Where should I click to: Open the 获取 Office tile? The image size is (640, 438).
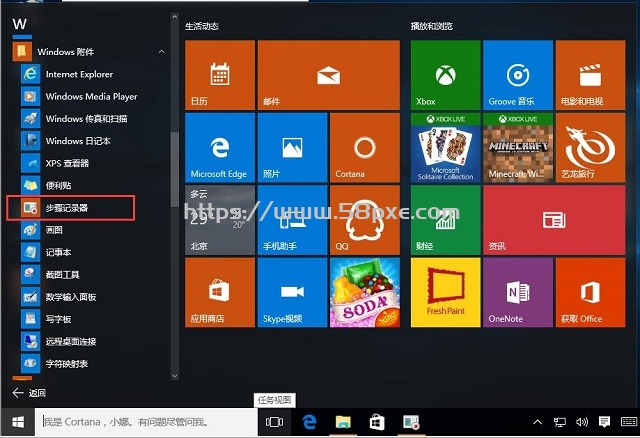(x=591, y=292)
